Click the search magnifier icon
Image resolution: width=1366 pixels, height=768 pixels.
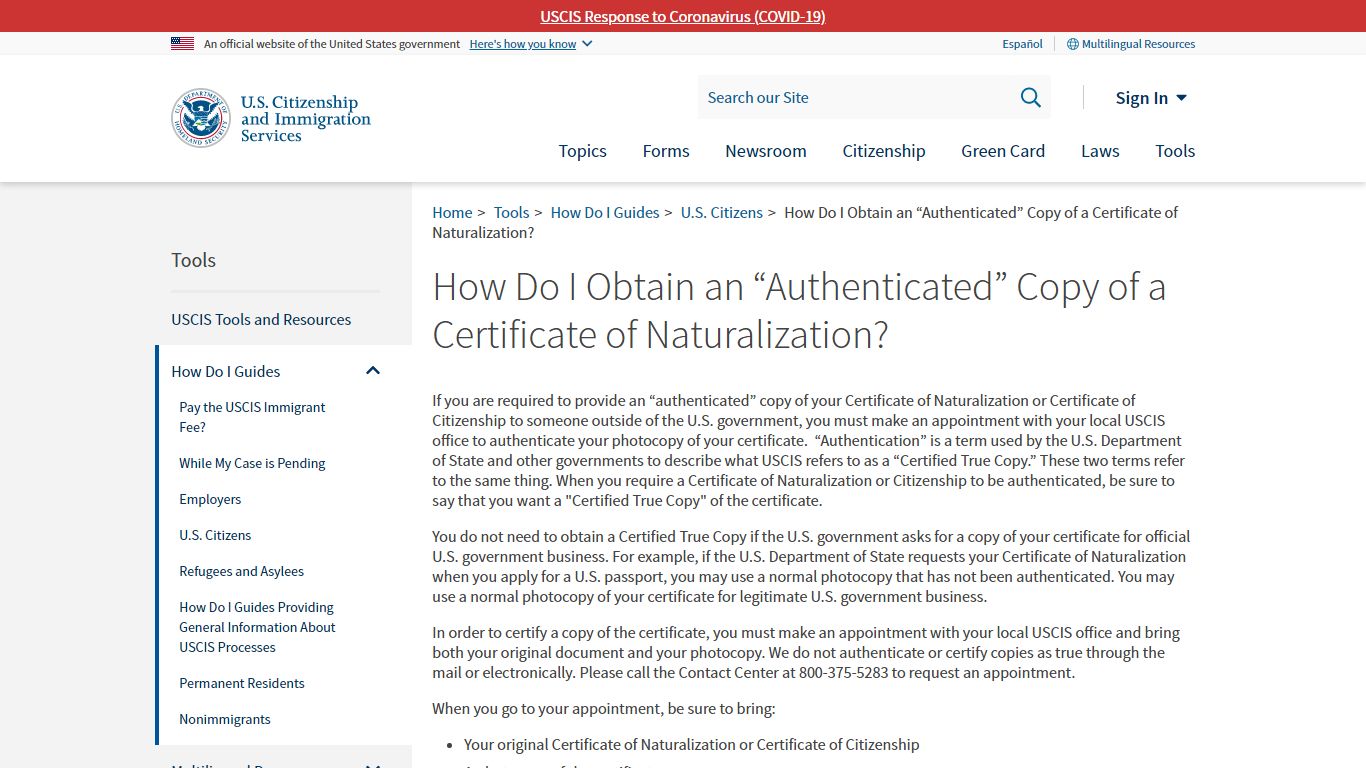(1030, 97)
